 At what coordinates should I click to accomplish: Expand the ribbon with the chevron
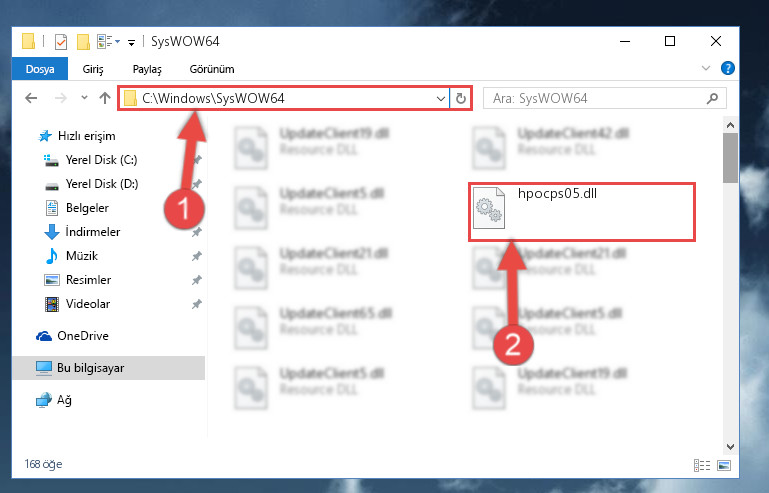click(x=706, y=68)
